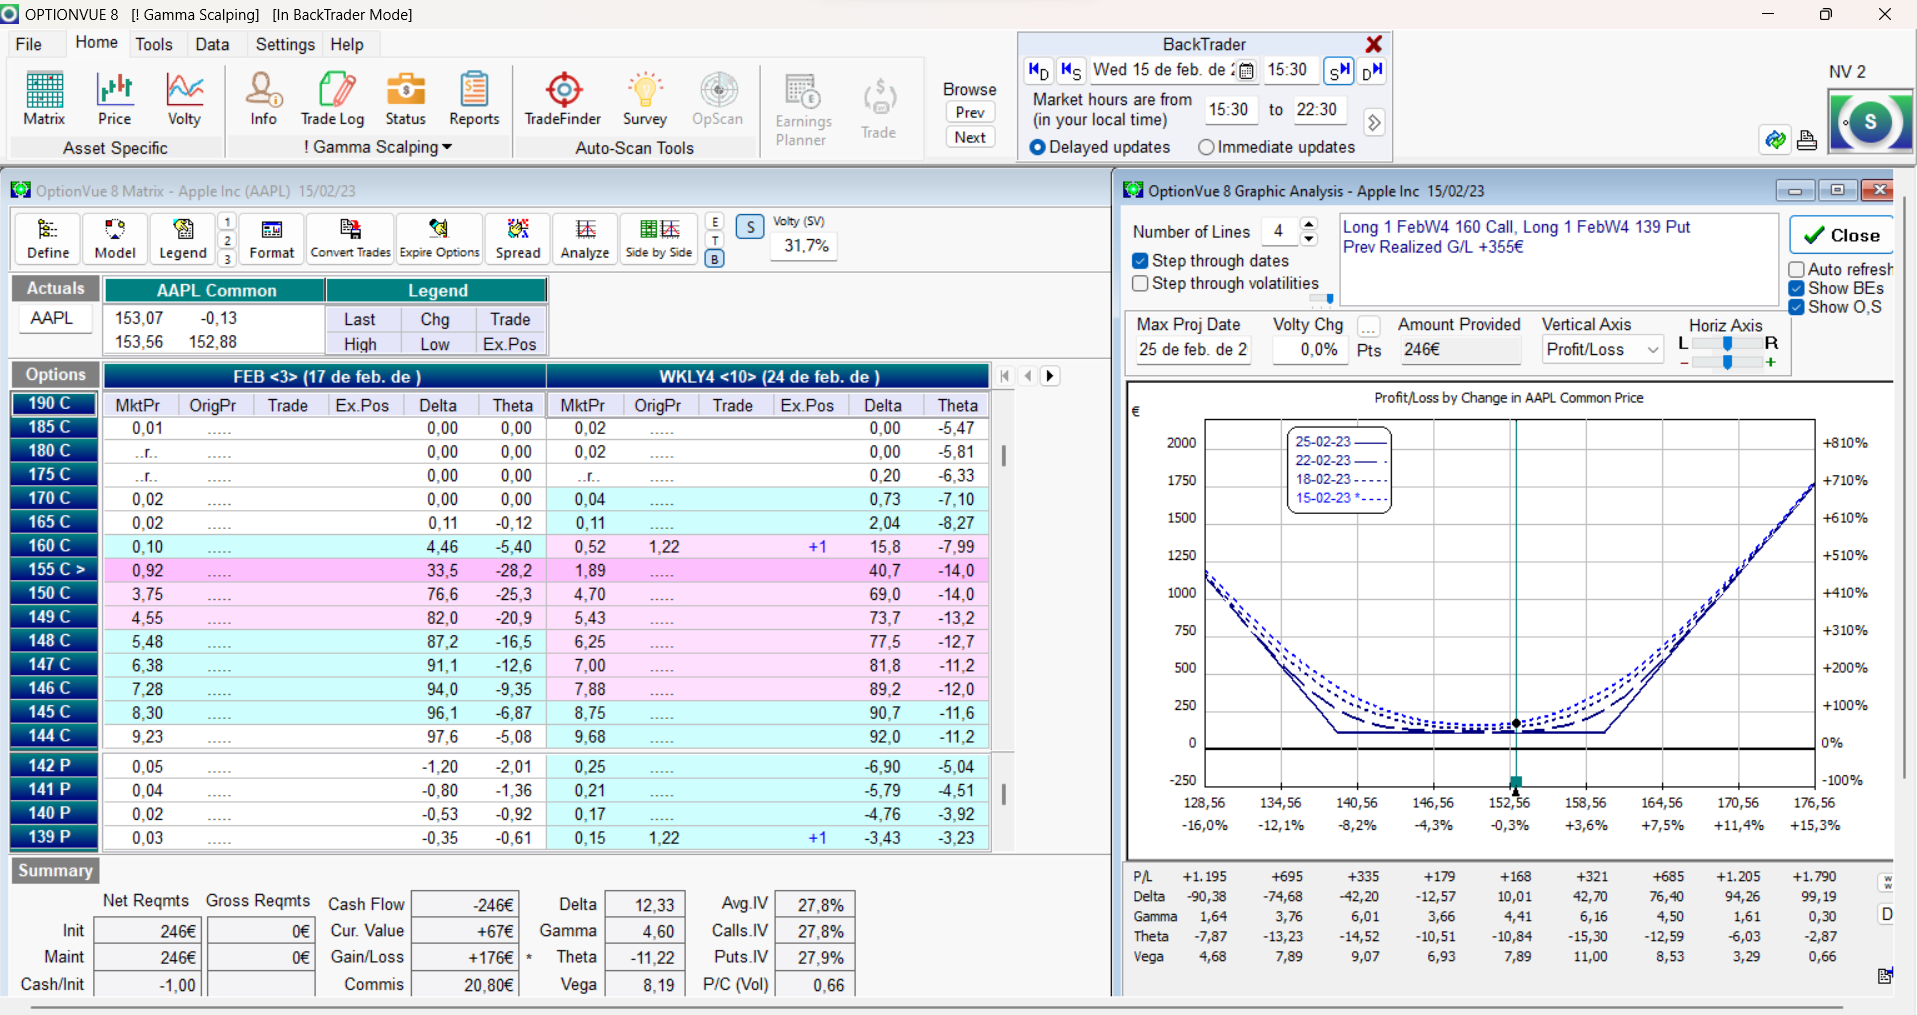Click Convert Trades in Matrix toolbar
The image size is (1917, 1015).
pyautogui.click(x=350, y=240)
